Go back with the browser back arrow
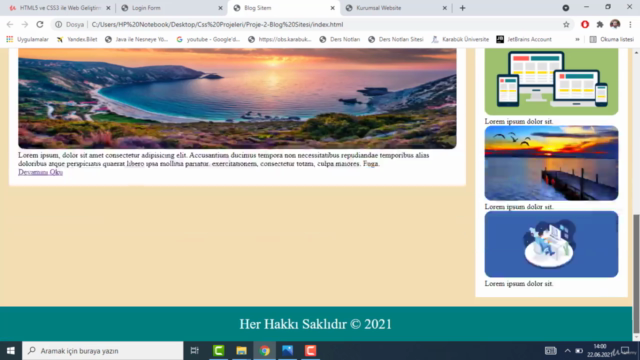Screen dimensions: 640x360 coord(10,24)
